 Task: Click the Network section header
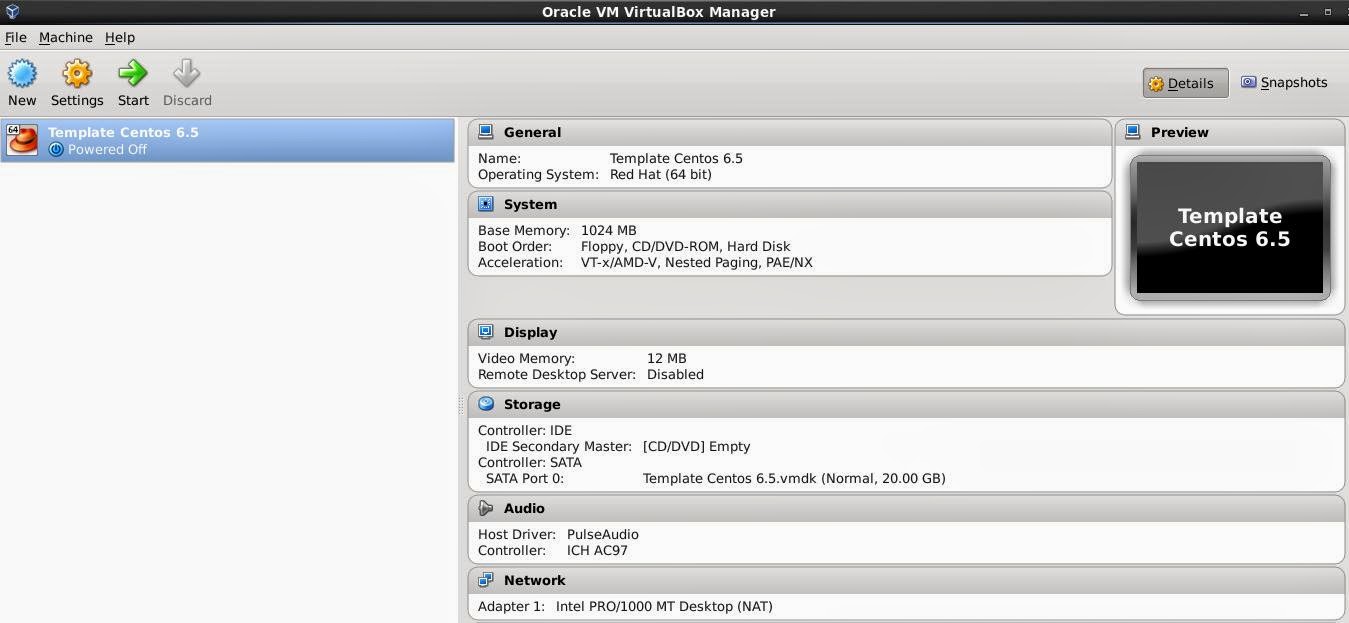click(906, 580)
